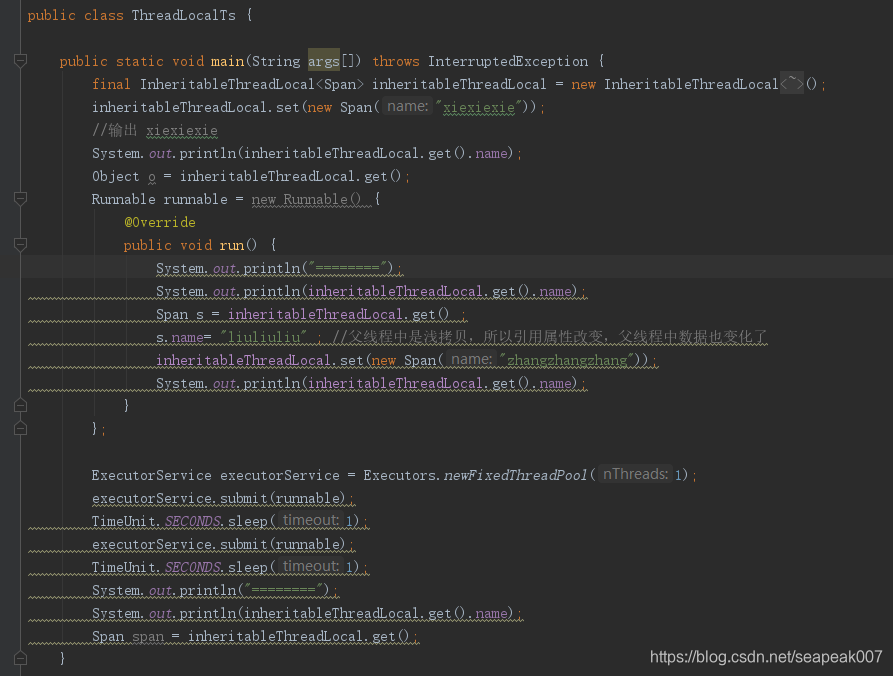Click the string "liuliuliu"
Viewport: 893px width, 676px height.
pyautogui.click(x=264, y=337)
